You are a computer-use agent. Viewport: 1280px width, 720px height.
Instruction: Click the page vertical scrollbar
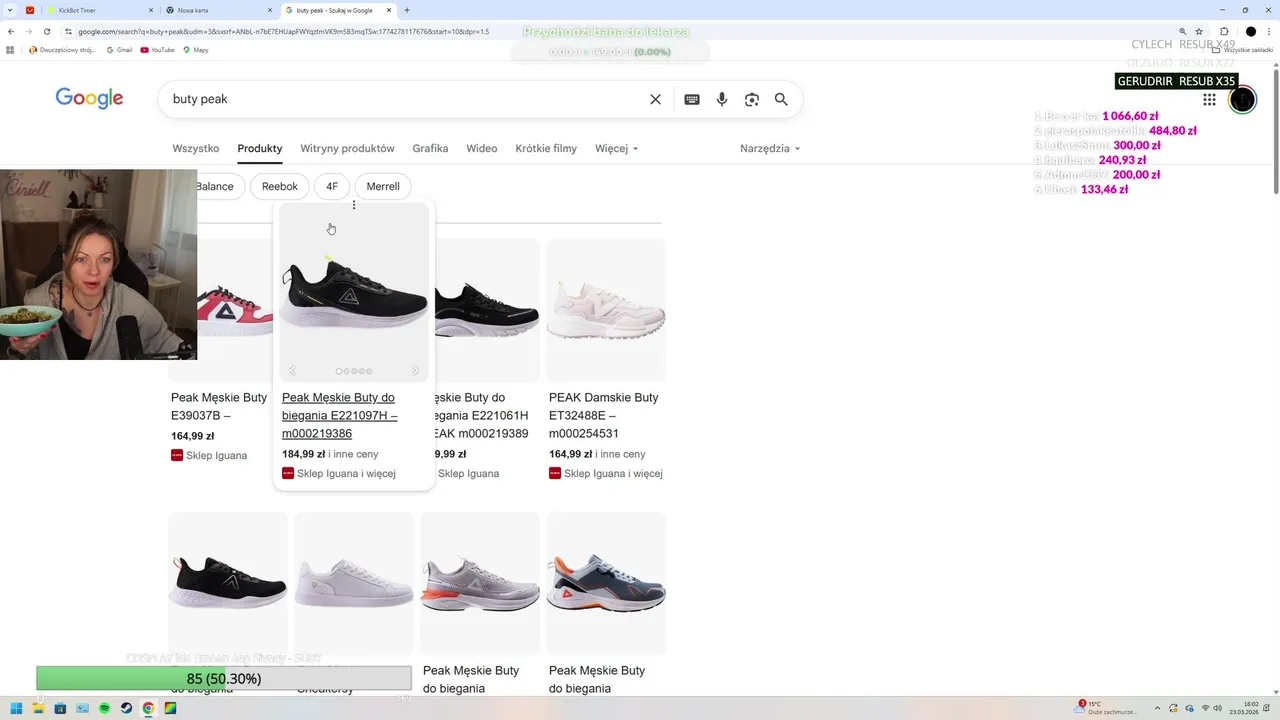[1275, 130]
